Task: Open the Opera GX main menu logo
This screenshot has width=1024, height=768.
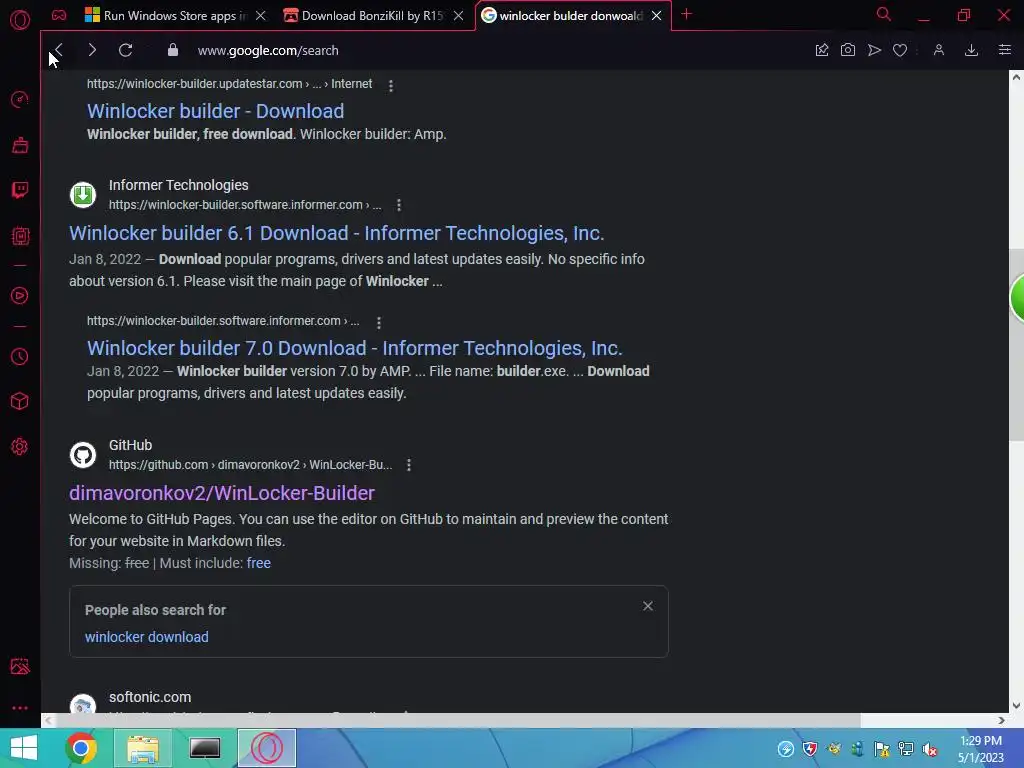Action: tap(20, 20)
